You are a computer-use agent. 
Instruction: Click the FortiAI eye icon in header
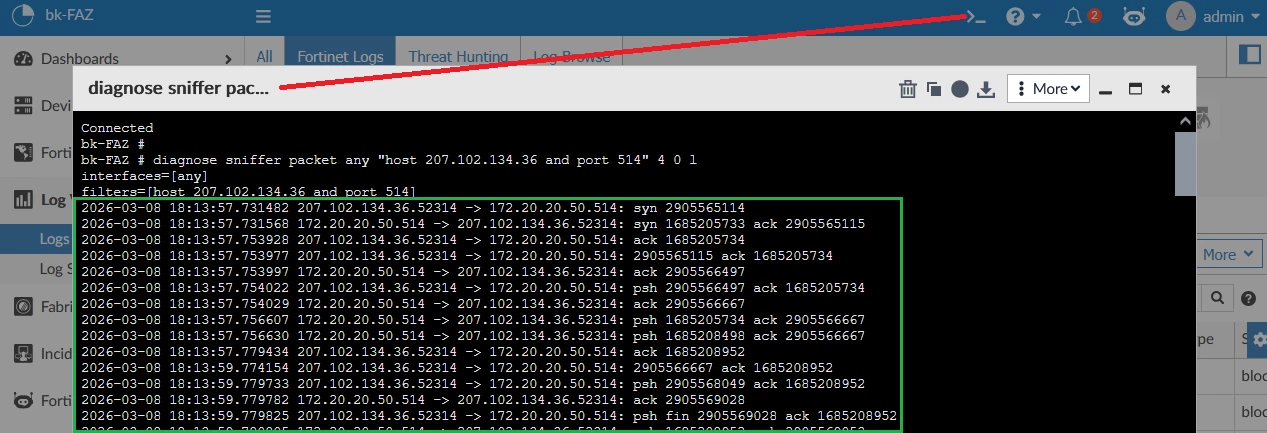point(1133,17)
